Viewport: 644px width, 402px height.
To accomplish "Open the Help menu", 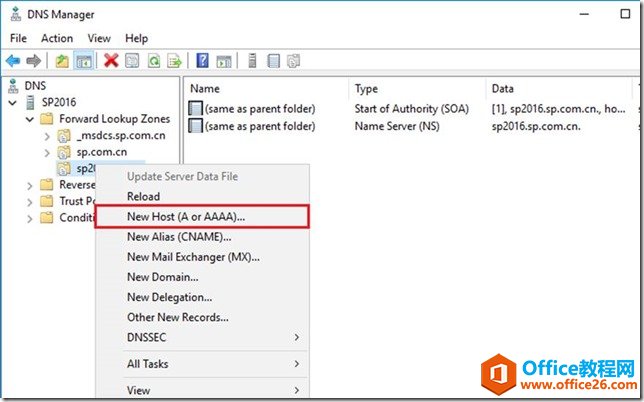I will [x=136, y=38].
